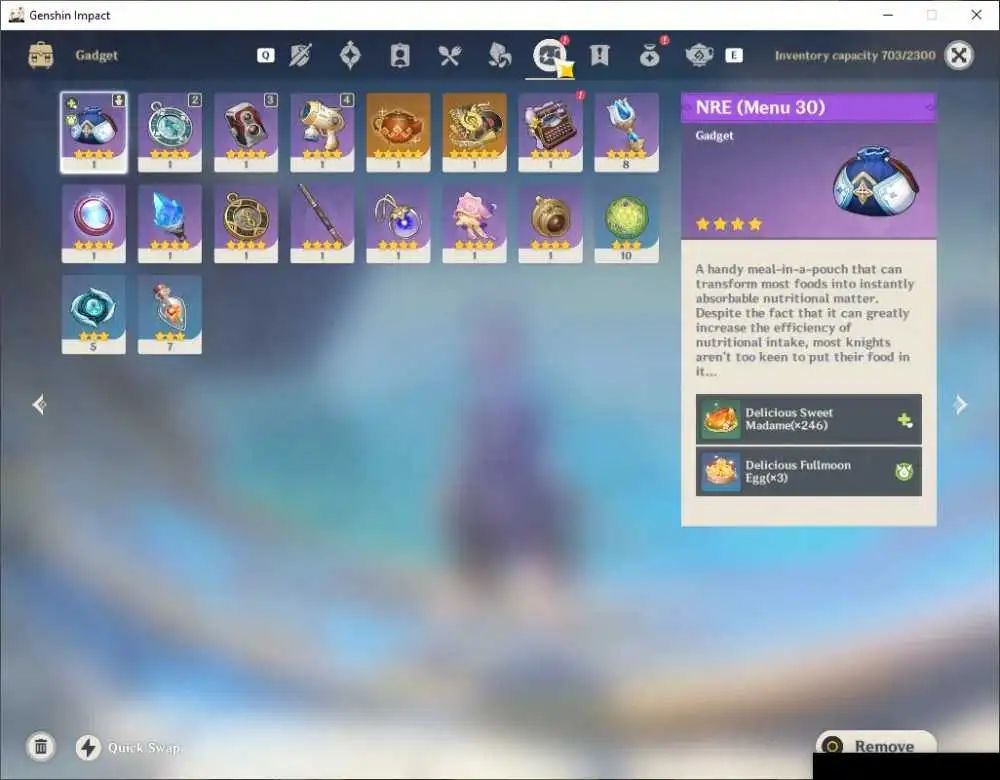The image size is (1000, 780).
Task: Click the Quick Swap button
Action: (x=129, y=747)
